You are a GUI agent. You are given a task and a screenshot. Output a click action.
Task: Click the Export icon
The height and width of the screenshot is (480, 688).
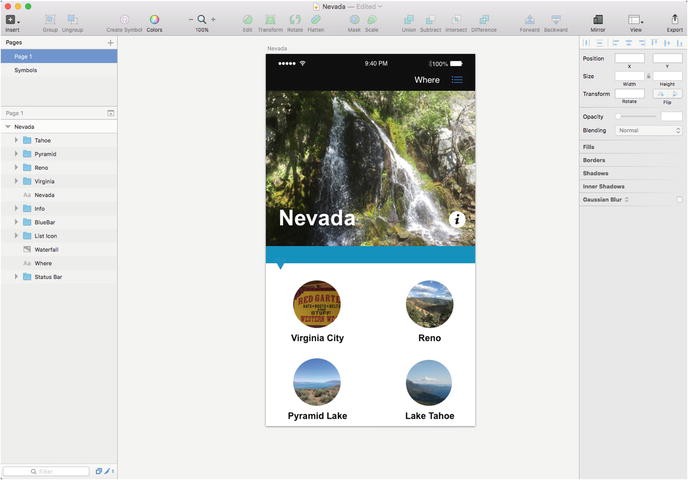pyautogui.click(x=674, y=19)
